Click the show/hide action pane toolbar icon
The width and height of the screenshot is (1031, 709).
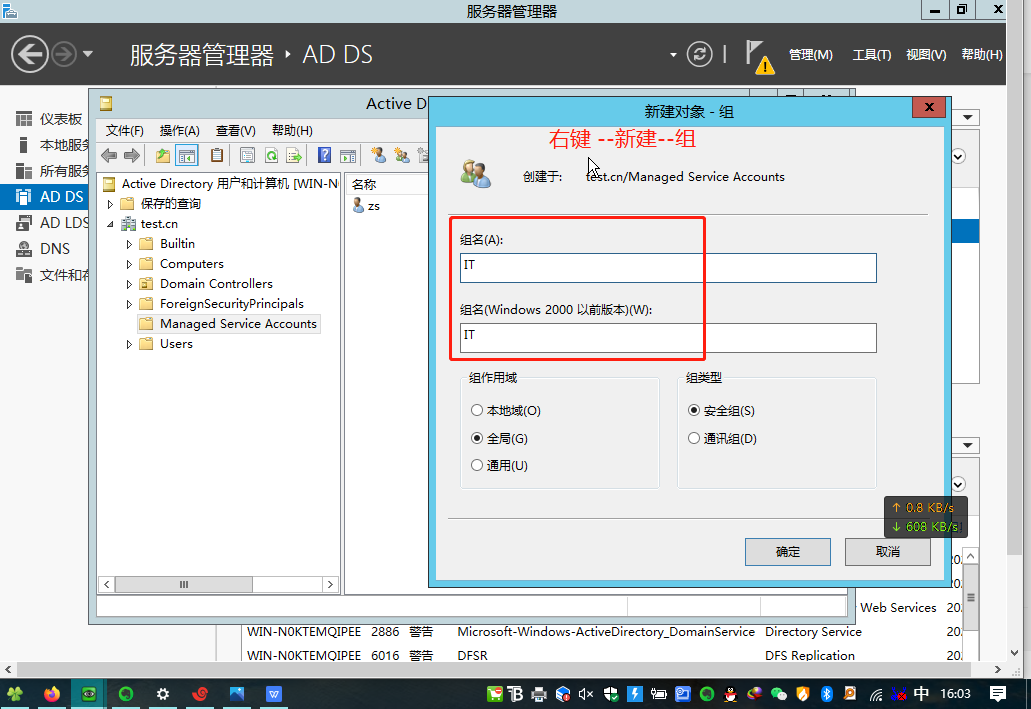point(348,156)
